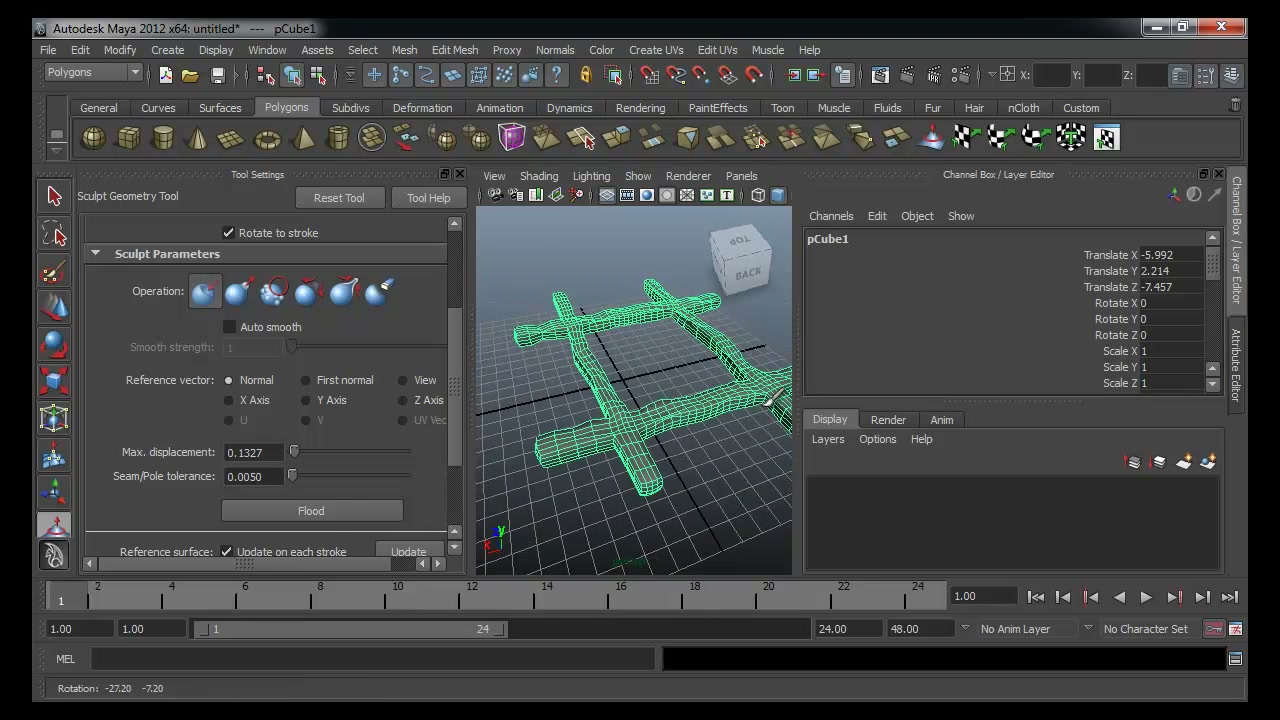The width and height of the screenshot is (1280, 720).
Task: Create a Polygon Cube from the shelf
Action: coord(128,138)
